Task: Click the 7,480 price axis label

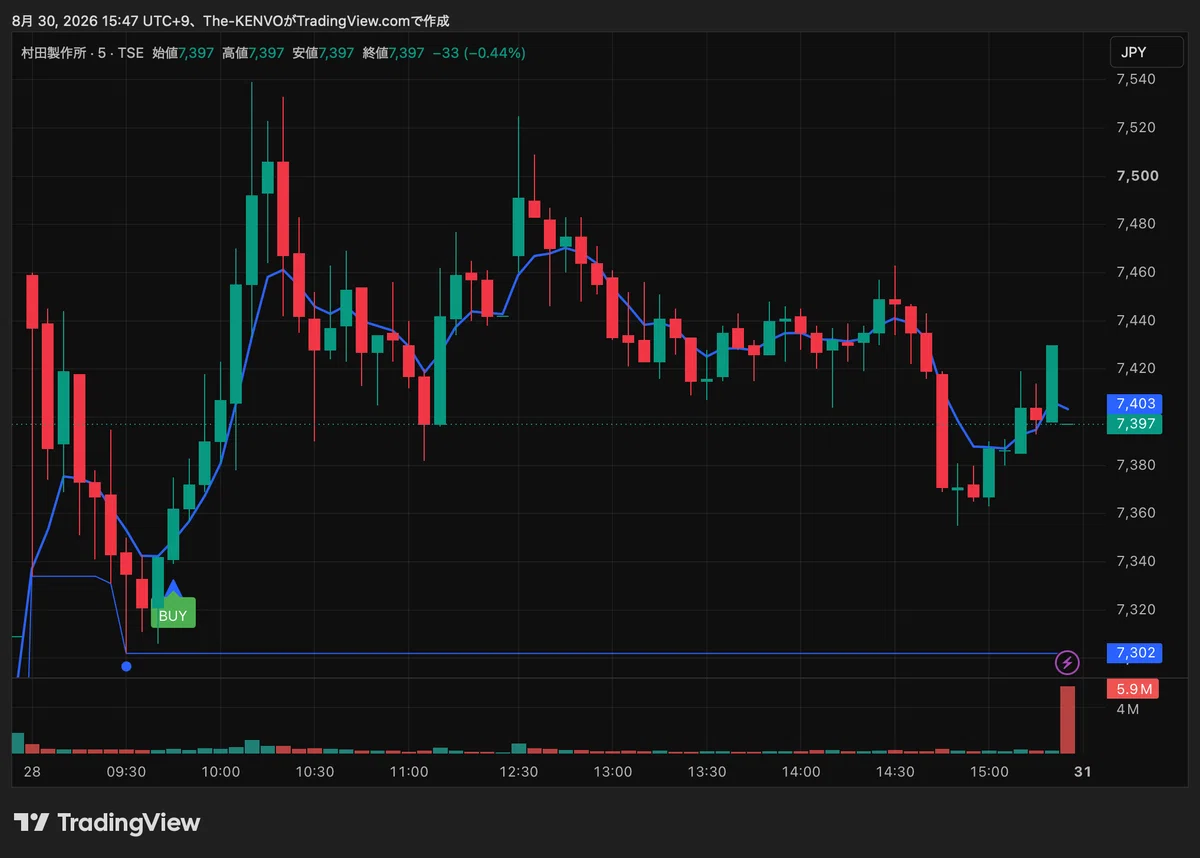Action: point(1136,224)
